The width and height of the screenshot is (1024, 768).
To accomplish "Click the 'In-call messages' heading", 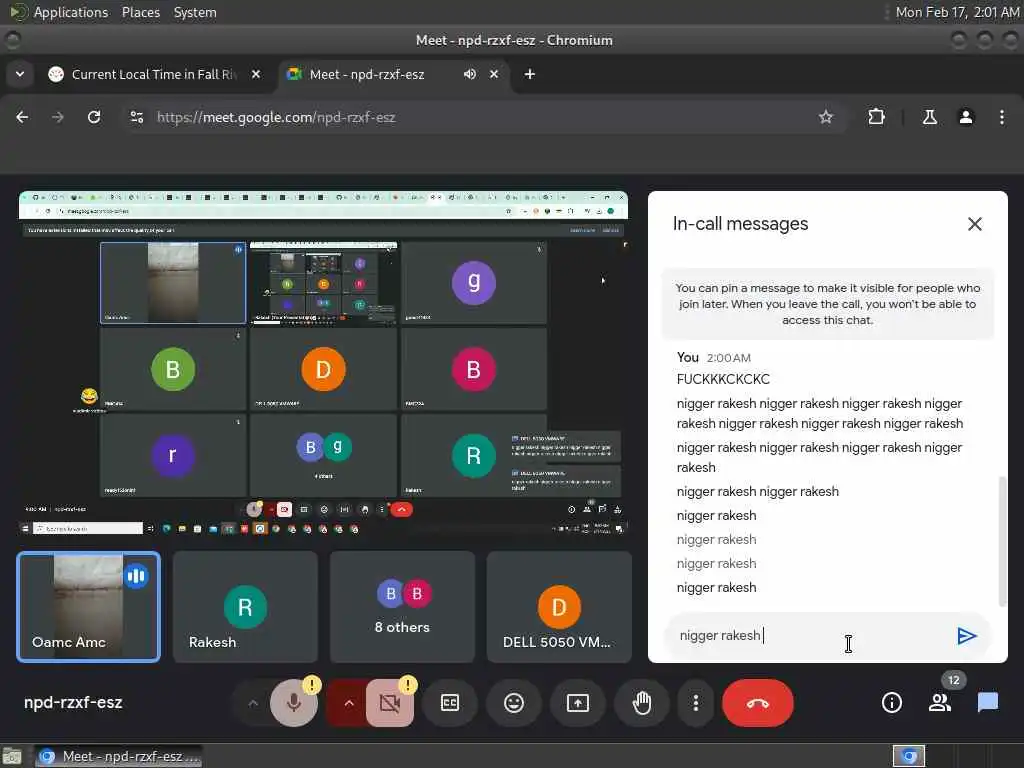I will click(x=741, y=224).
